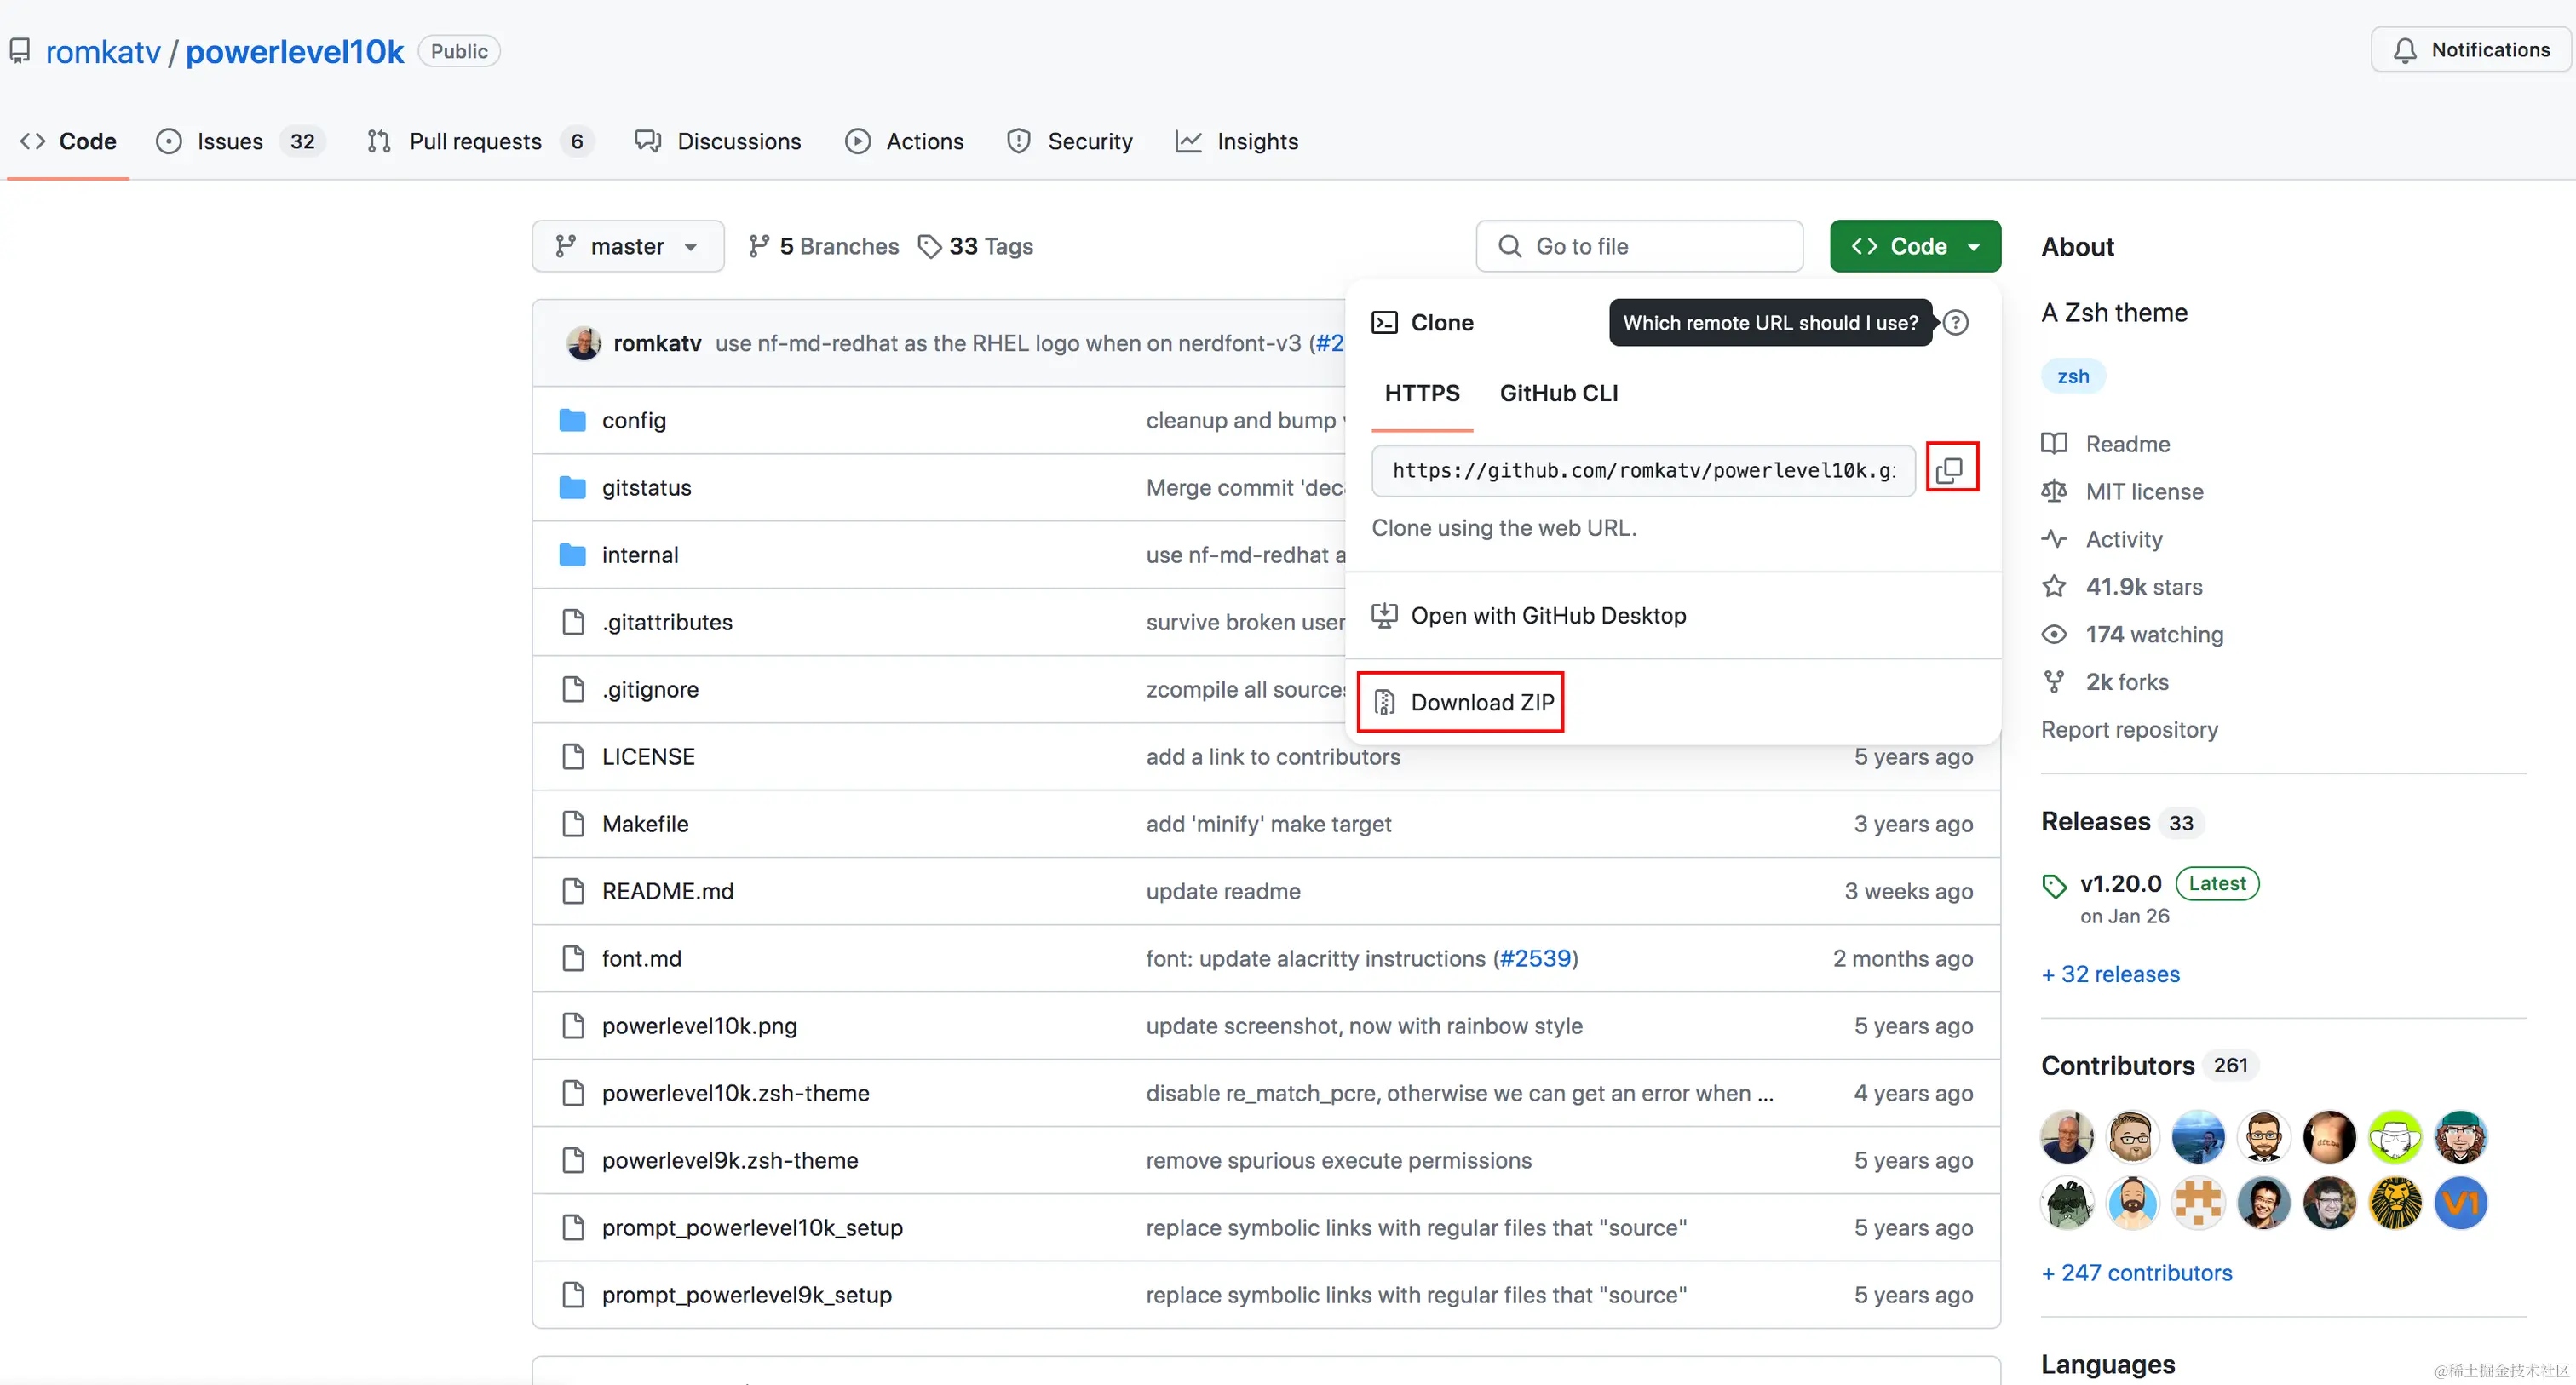Switch to the GitHub CLI clone tab
2576x1385 pixels.
click(1558, 393)
